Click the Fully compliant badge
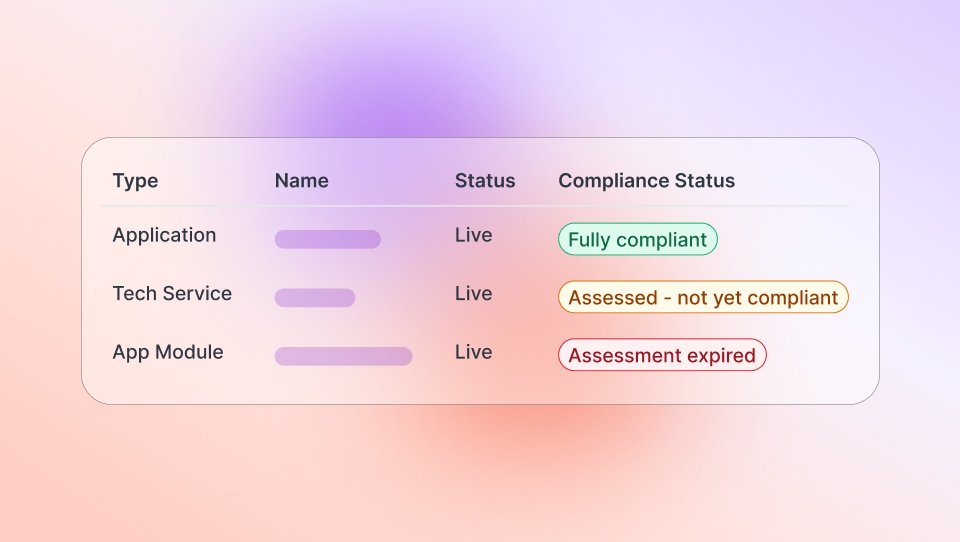 (637, 239)
